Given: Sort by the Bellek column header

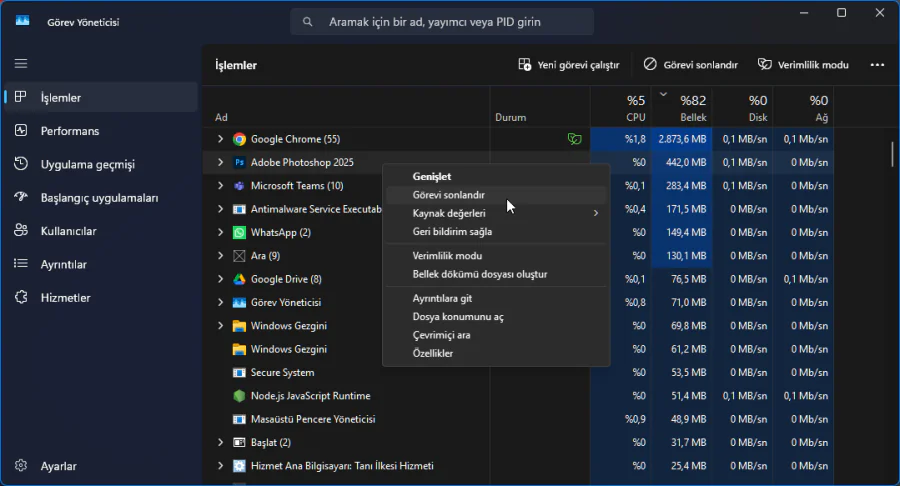Looking at the screenshot, I should 682,108.
